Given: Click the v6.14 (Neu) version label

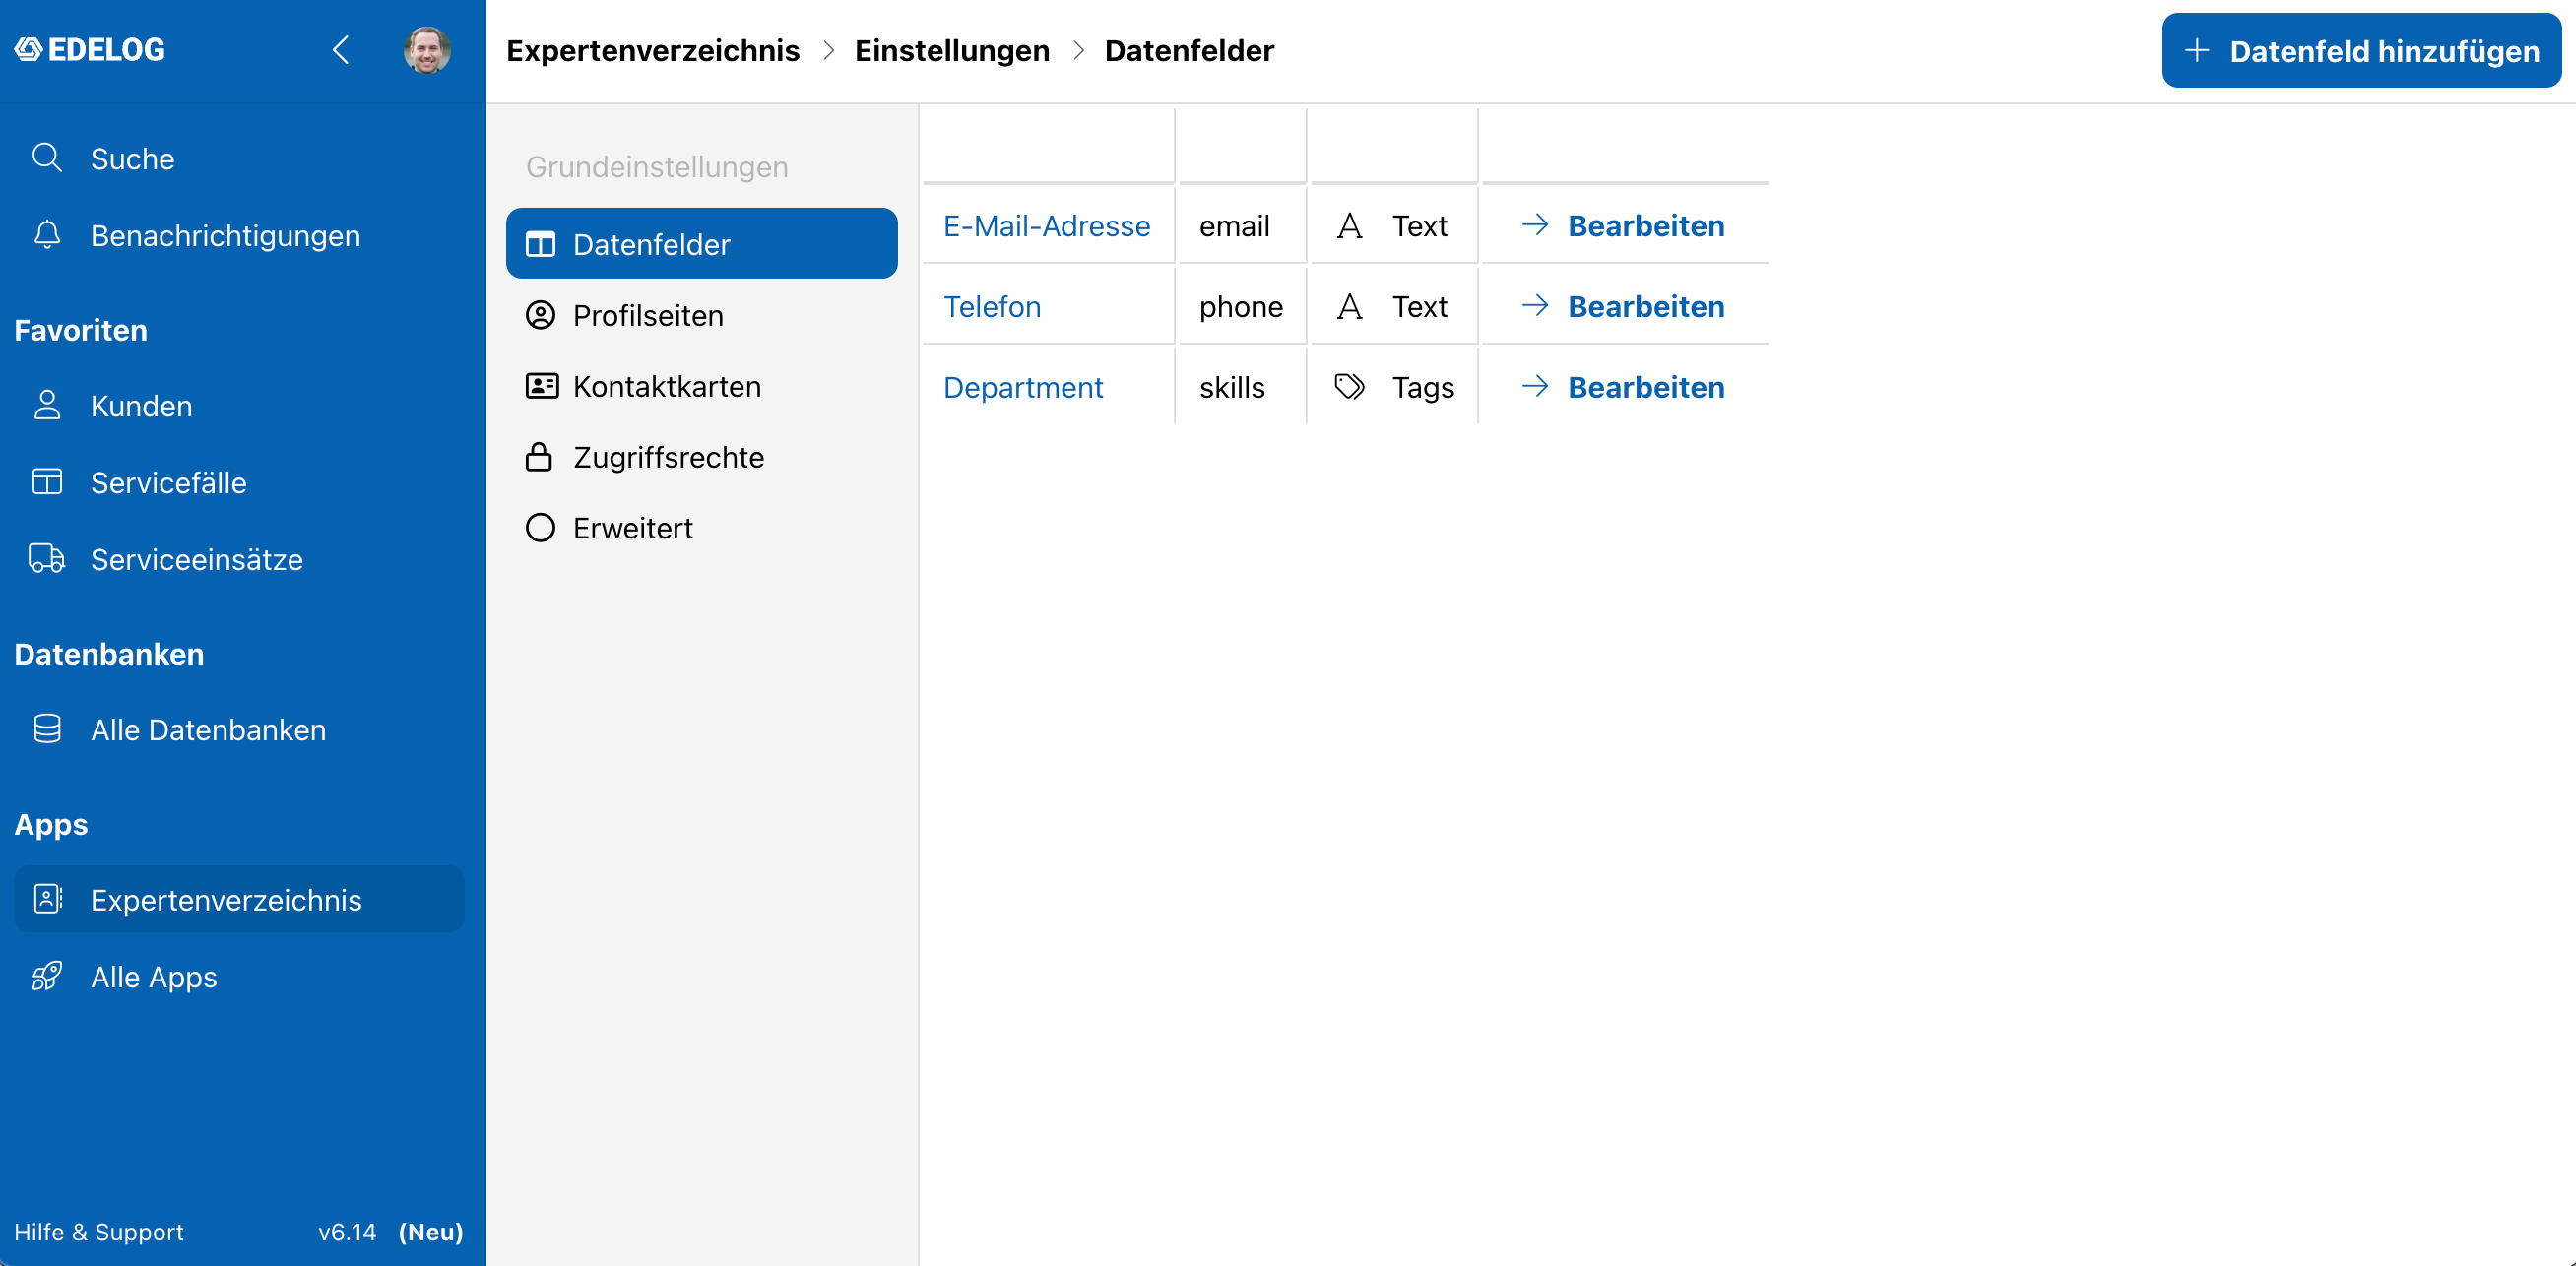Looking at the screenshot, I should pyautogui.click(x=391, y=1231).
